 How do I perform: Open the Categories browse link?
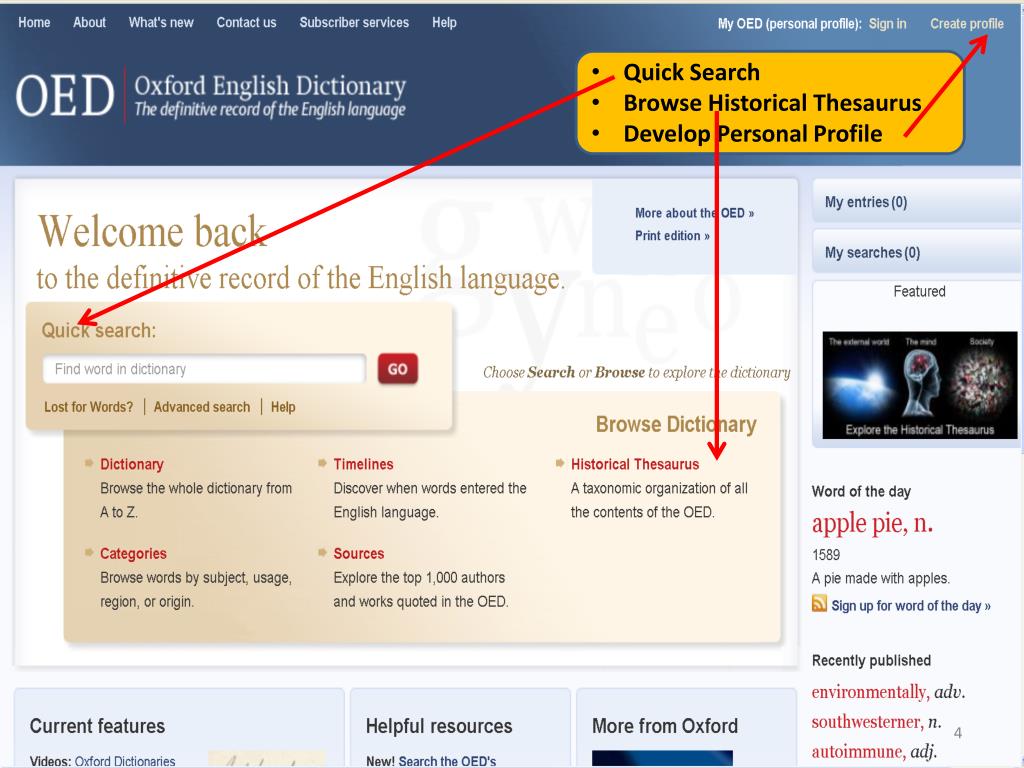[133, 554]
